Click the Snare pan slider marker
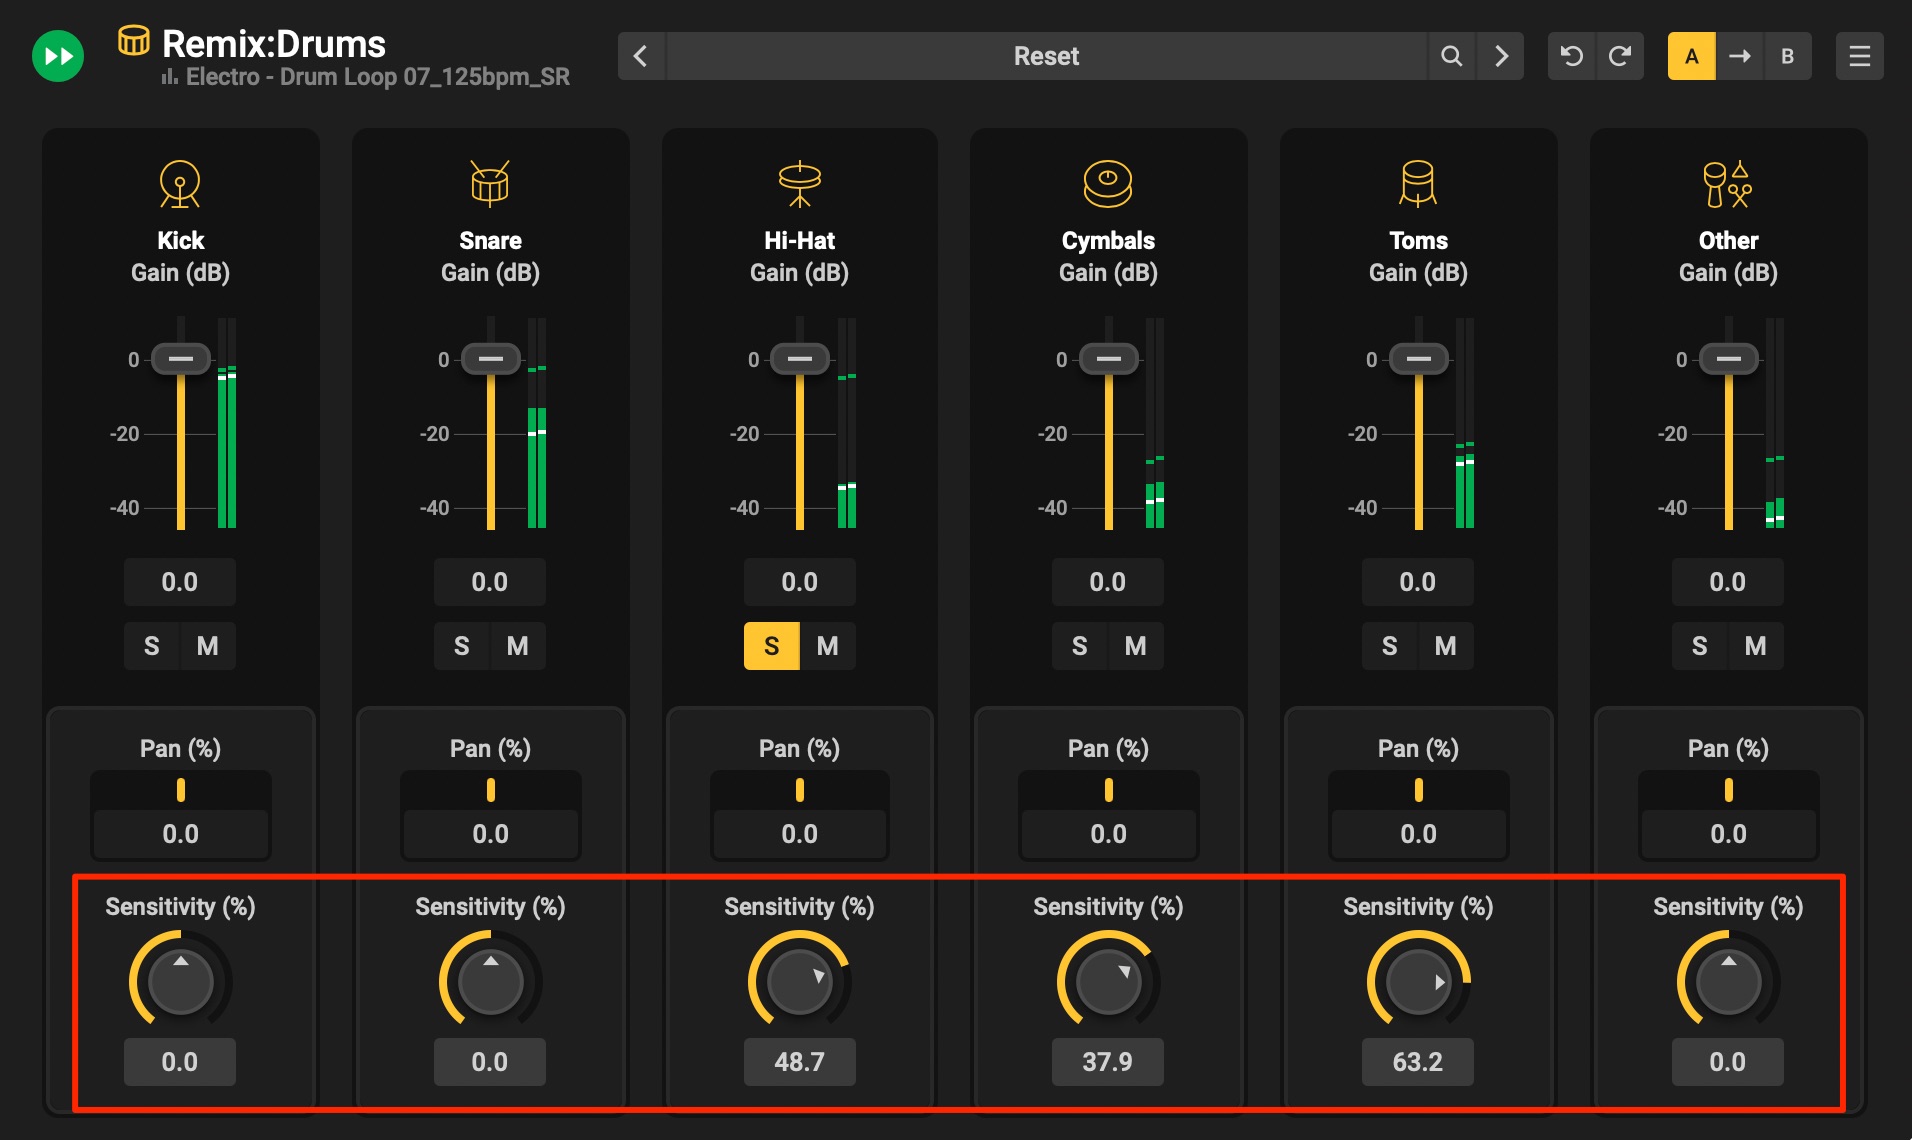 pyautogui.click(x=491, y=790)
